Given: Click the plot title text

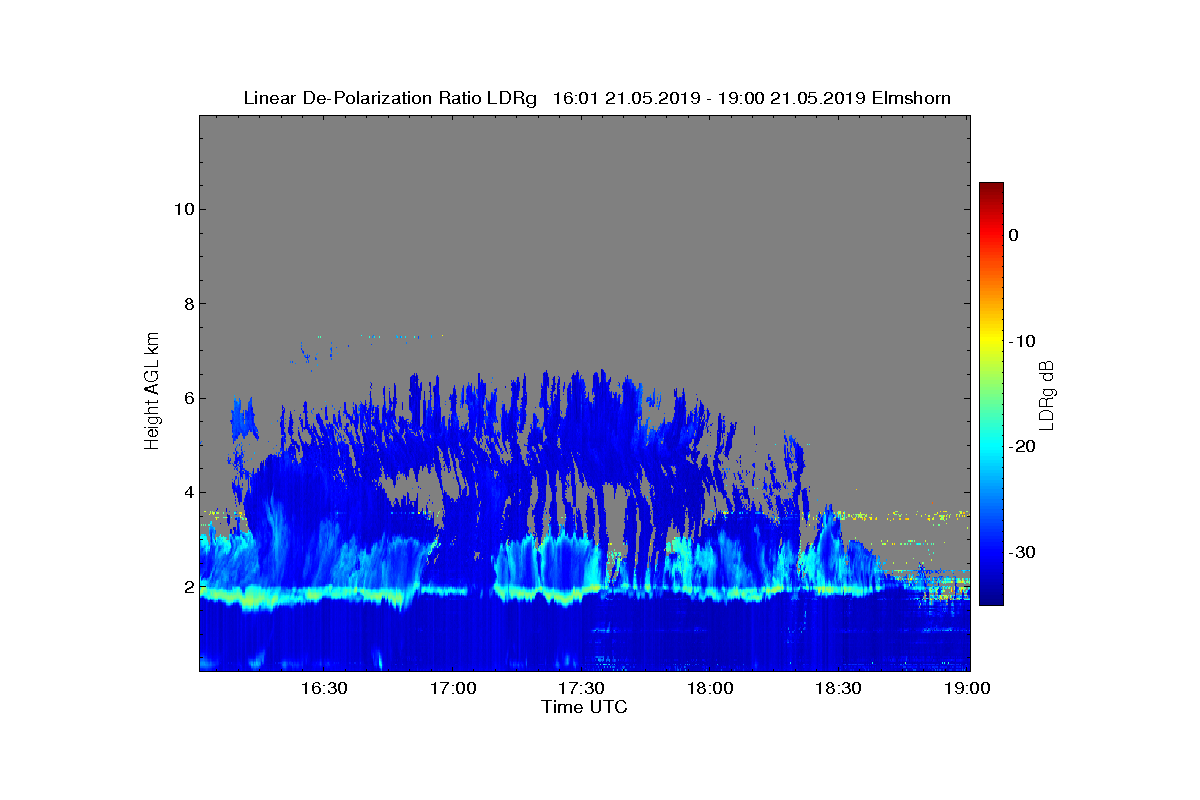Looking at the screenshot, I should pos(597,98).
